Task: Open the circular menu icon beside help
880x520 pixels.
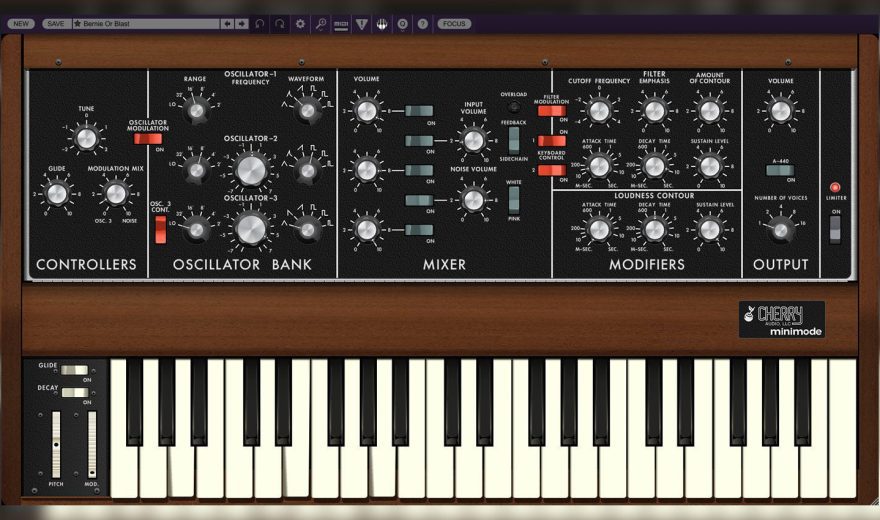Action: [x=402, y=24]
